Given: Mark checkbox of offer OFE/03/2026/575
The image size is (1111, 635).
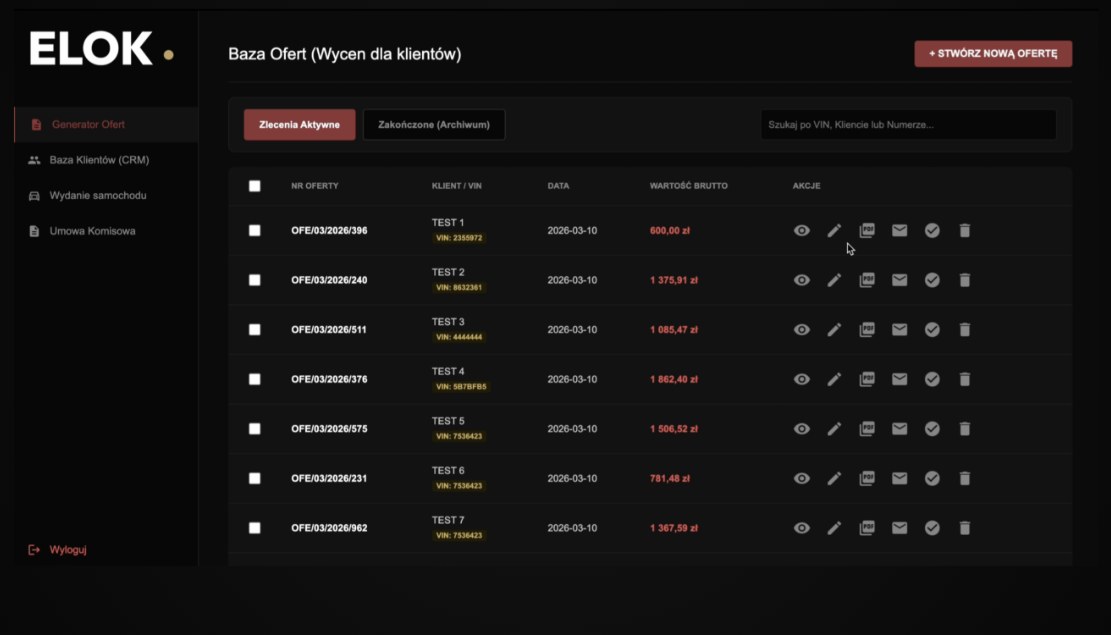Looking at the screenshot, I should [254, 429].
